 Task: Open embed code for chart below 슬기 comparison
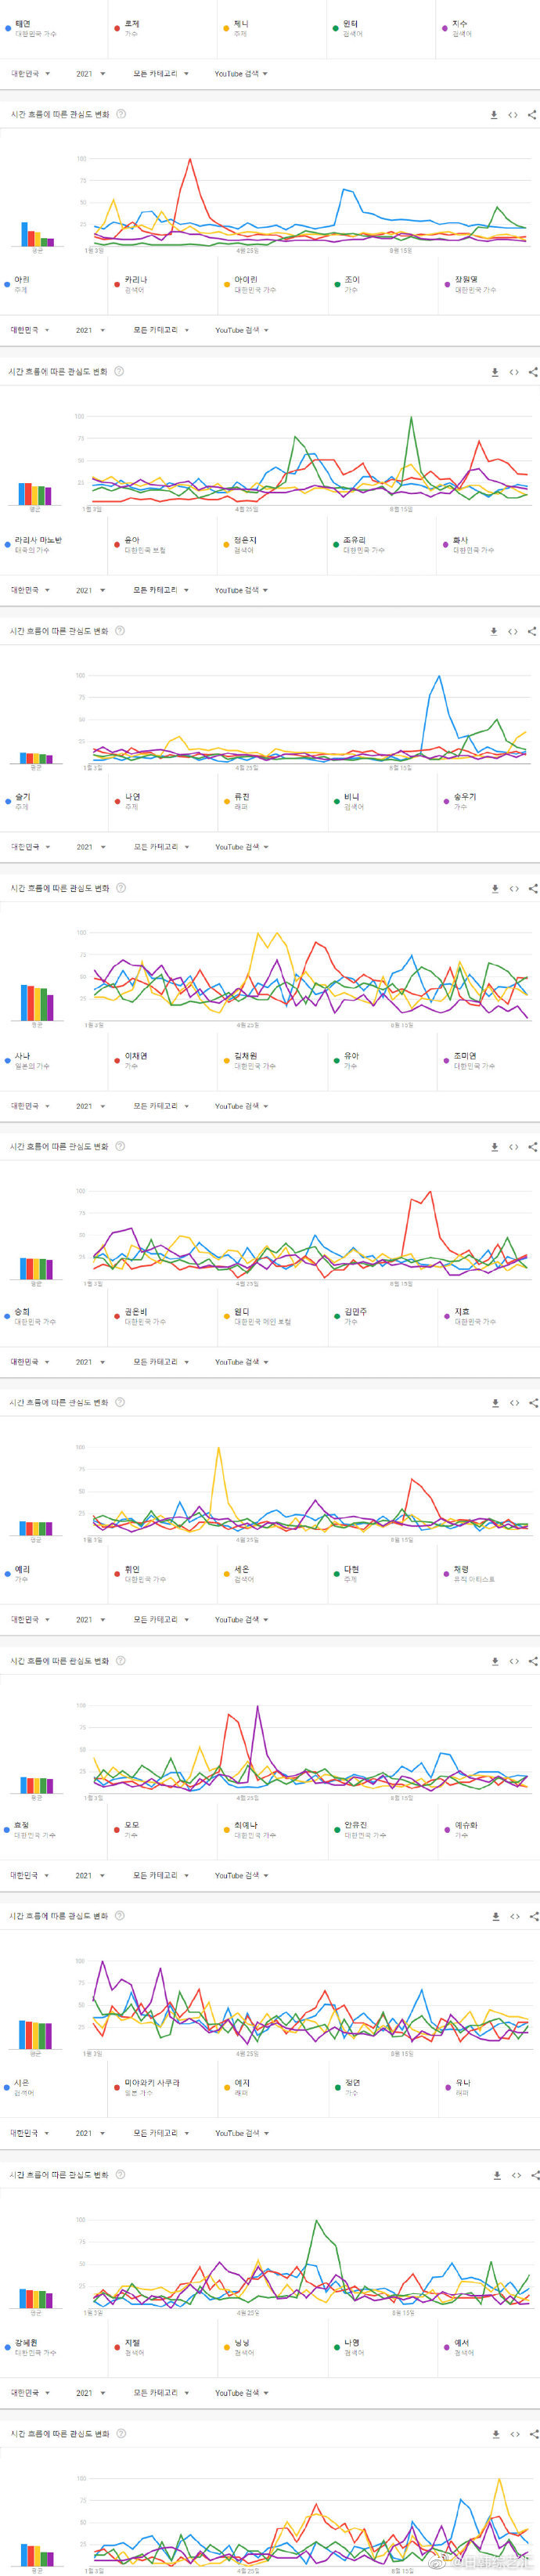(514, 888)
